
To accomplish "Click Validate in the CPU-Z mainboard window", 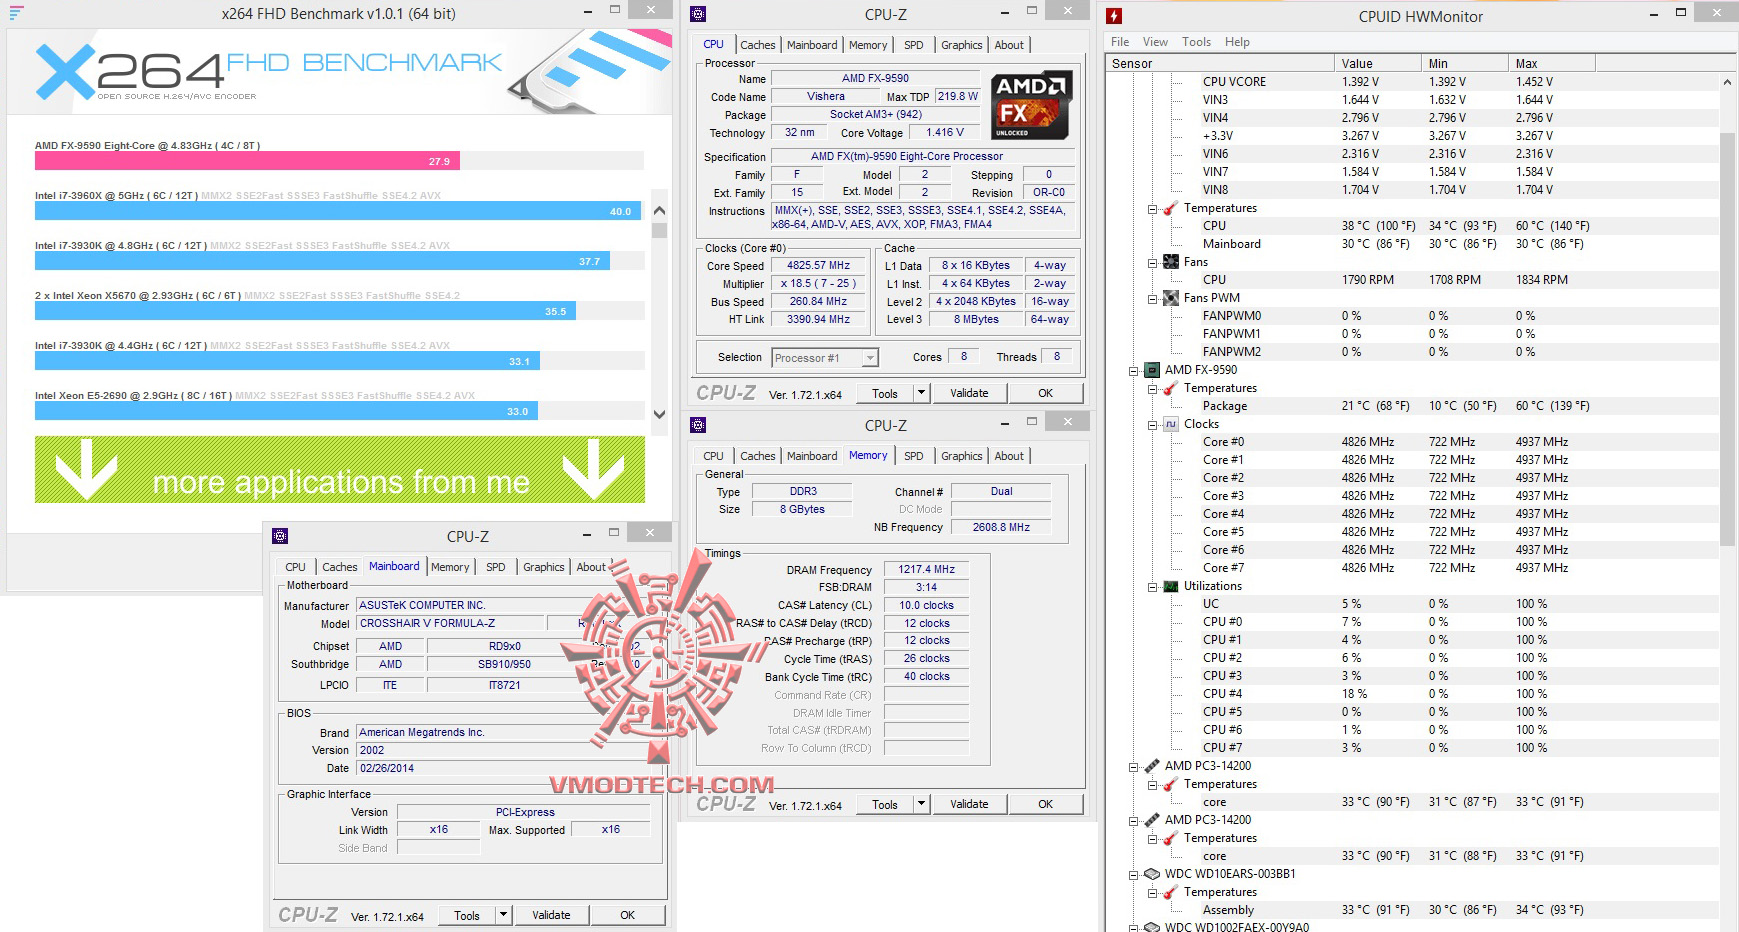I will [551, 915].
